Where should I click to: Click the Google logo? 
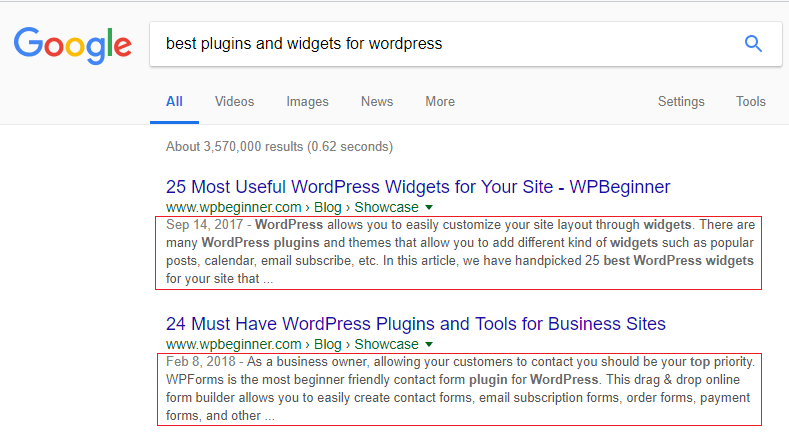[x=73, y=45]
